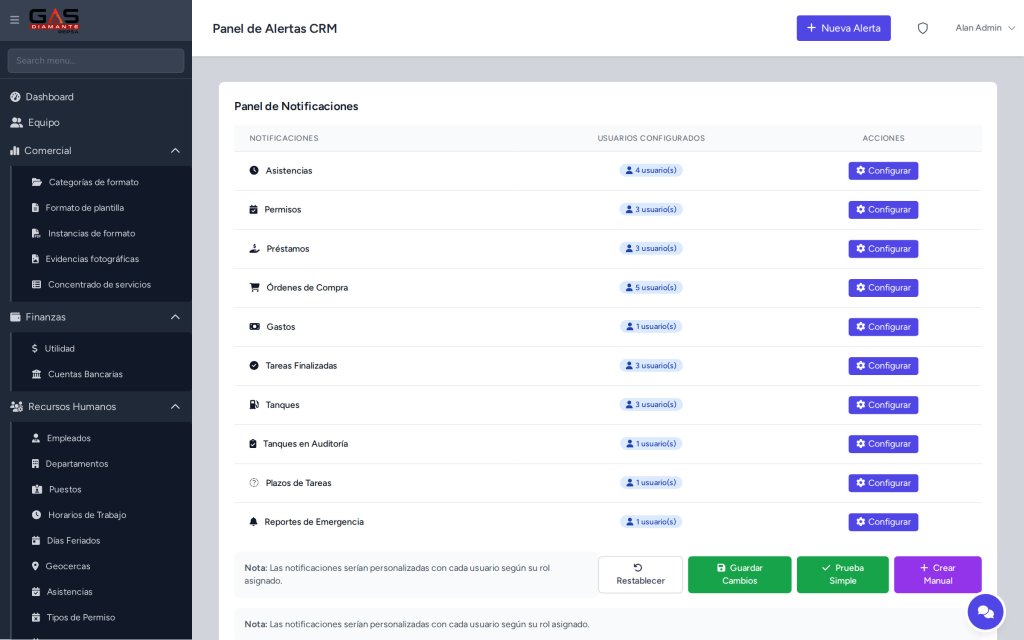Viewport: 1024px width, 640px height.
Task: Configure Tanques notifications
Action: pyautogui.click(x=883, y=405)
